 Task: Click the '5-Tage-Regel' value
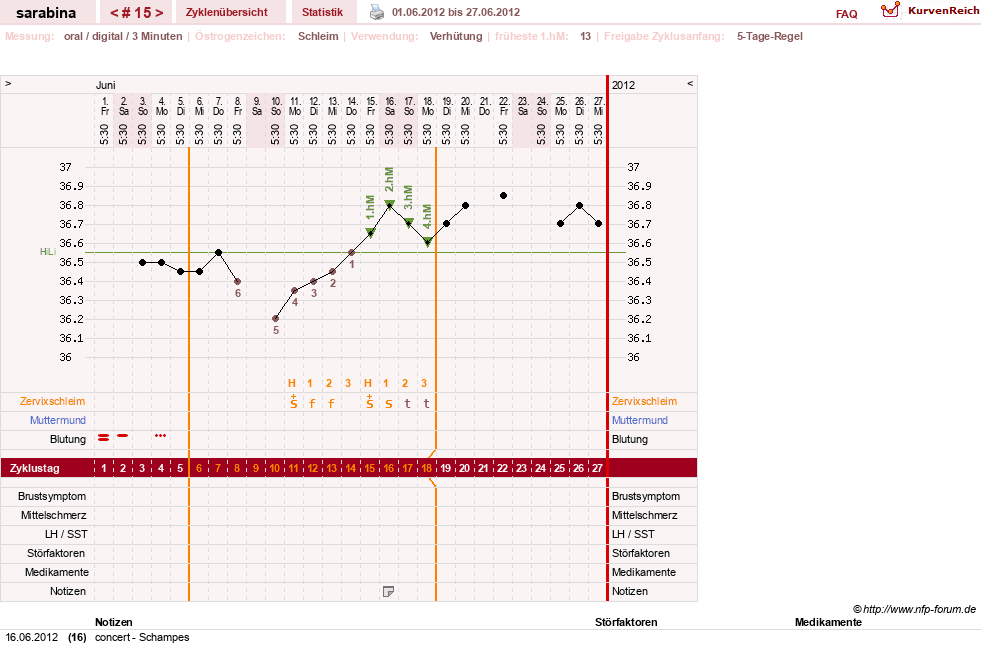(x=770, y=36)
